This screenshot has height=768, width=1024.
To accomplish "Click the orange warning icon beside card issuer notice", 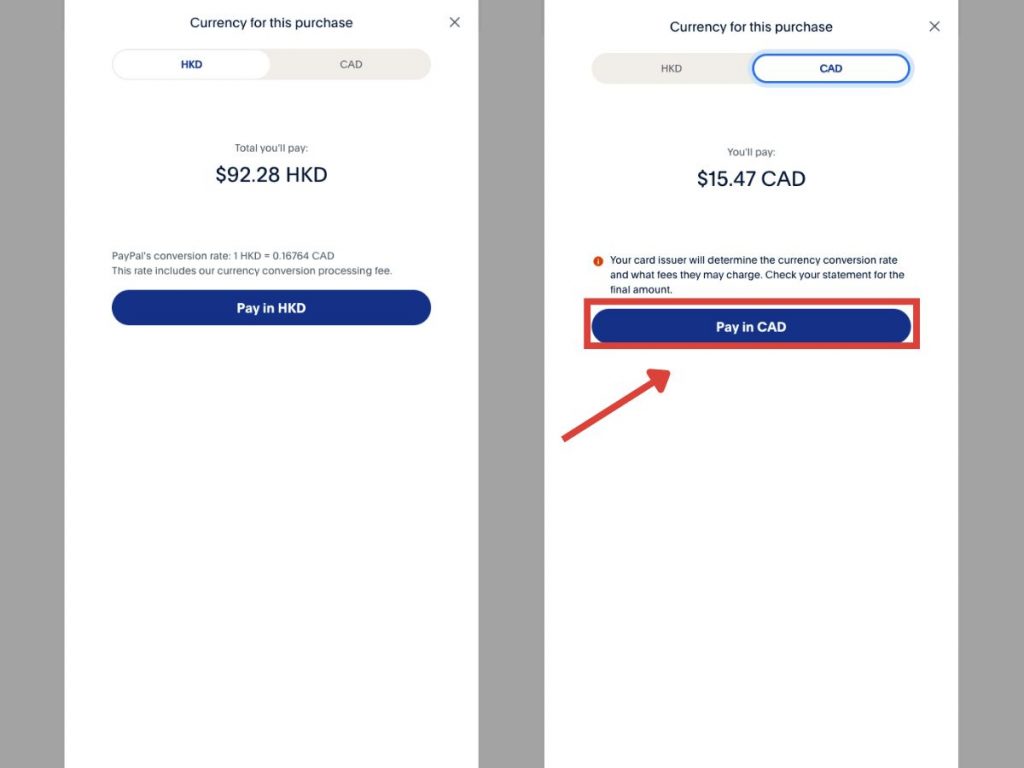I will 598,261.
